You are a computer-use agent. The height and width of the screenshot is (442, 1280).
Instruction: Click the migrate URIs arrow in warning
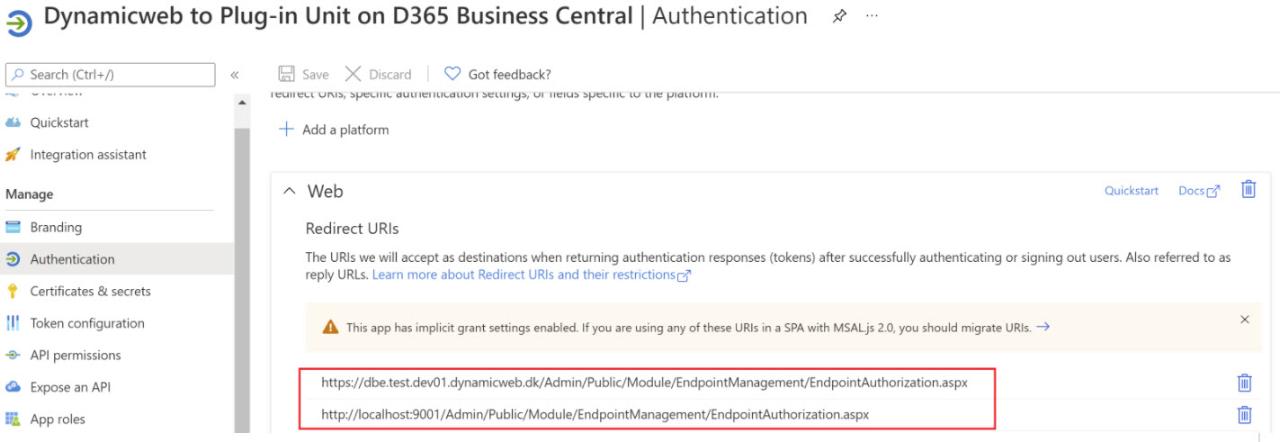1043,327
